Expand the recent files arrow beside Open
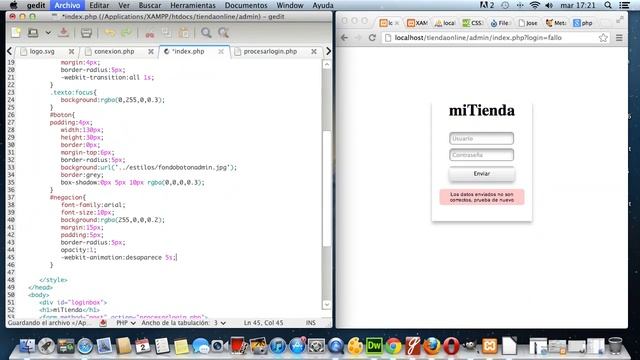Screen dimensions: 640x360 [48, 33]
